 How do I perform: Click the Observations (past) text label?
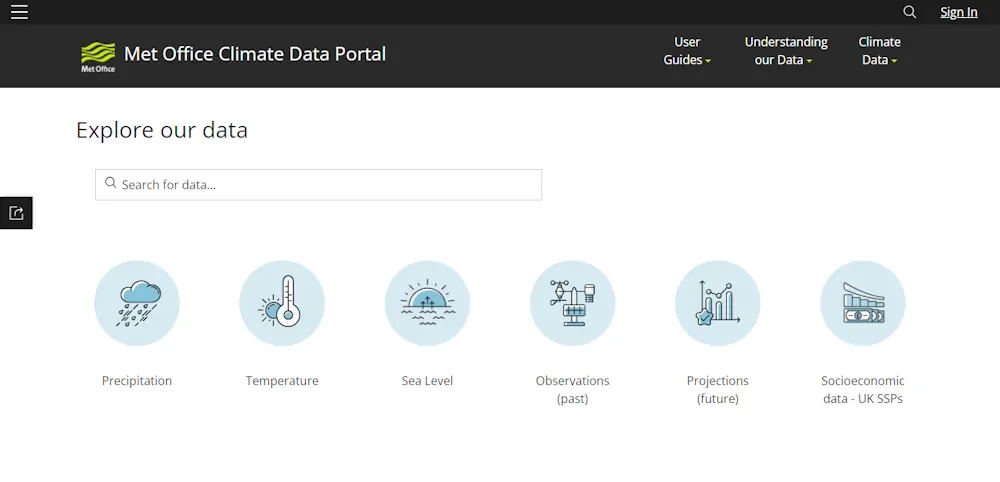click(x=573, y=390)
